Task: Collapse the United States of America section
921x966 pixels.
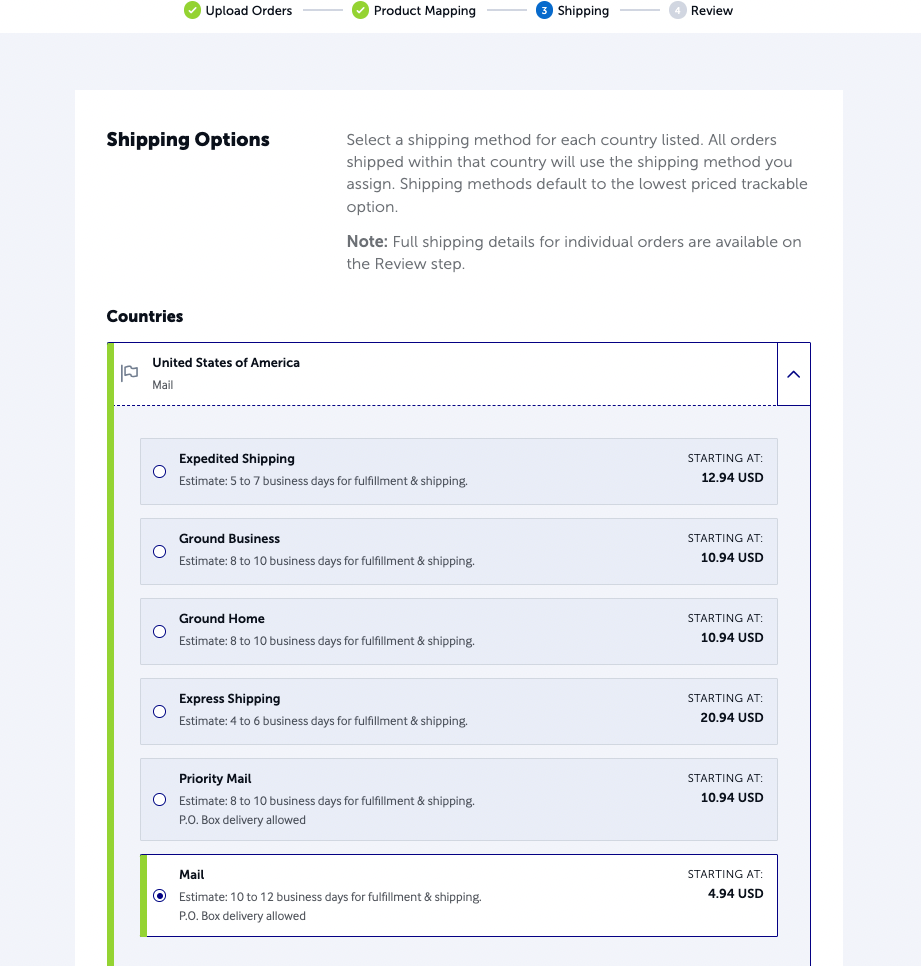Action: pyautogui.click(x=794, y=373)
